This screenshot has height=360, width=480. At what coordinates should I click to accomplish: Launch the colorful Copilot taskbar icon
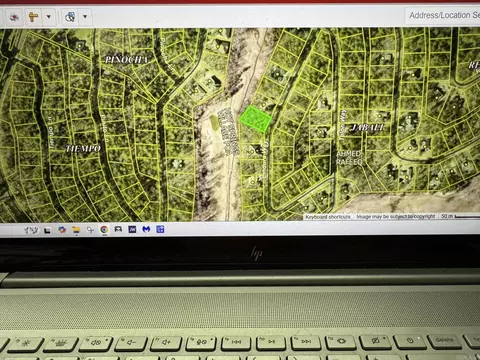[x=62, y=230]
